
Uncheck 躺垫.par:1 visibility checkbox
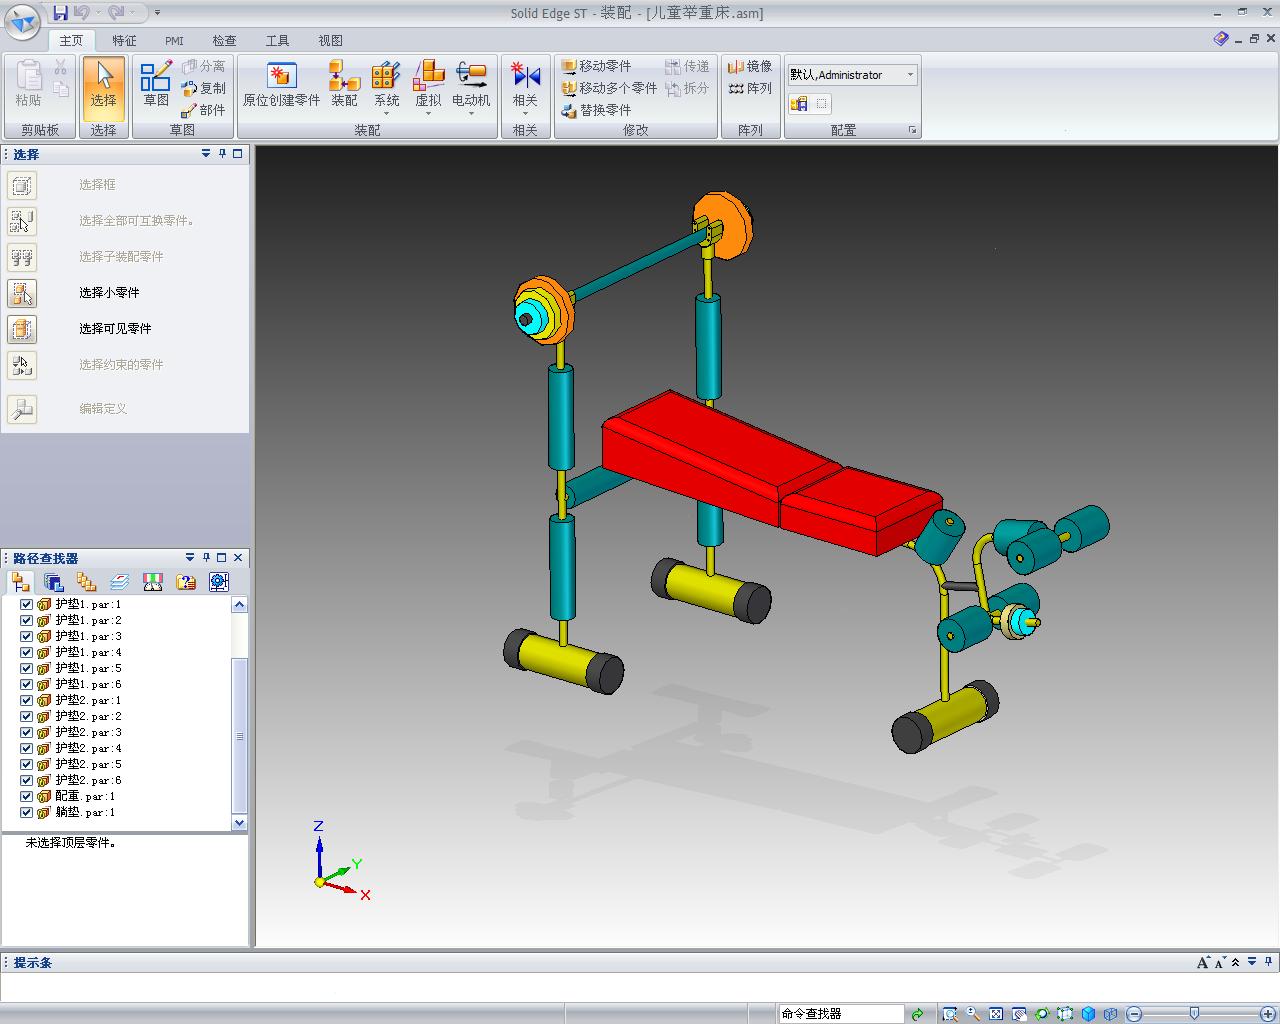pyautogui.click(x=27, y=812)
